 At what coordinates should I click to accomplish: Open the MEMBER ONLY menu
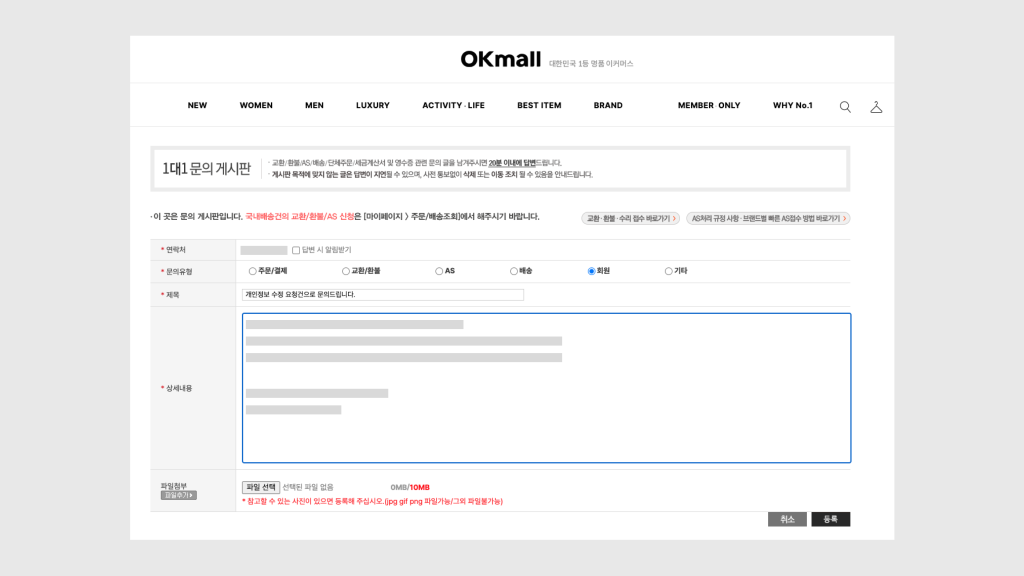coord(709,105)
